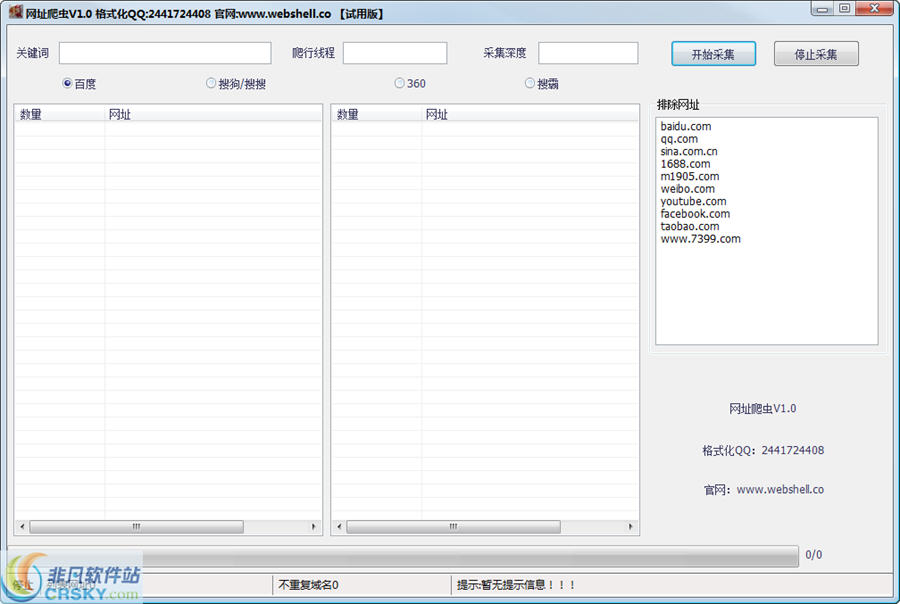Click the app icon in title bar
900x604 pixels.
15,12
